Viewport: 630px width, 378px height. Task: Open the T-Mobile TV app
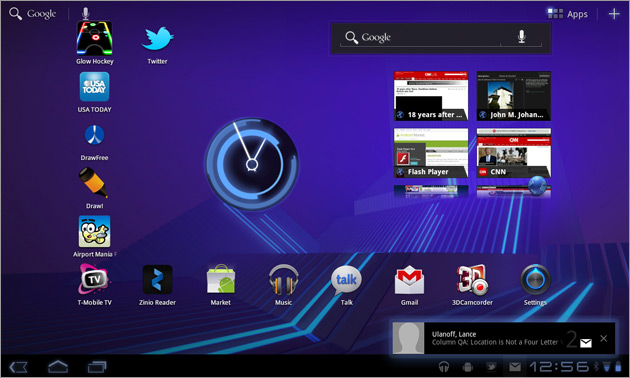pyautogui.click(x=94, y=284)
